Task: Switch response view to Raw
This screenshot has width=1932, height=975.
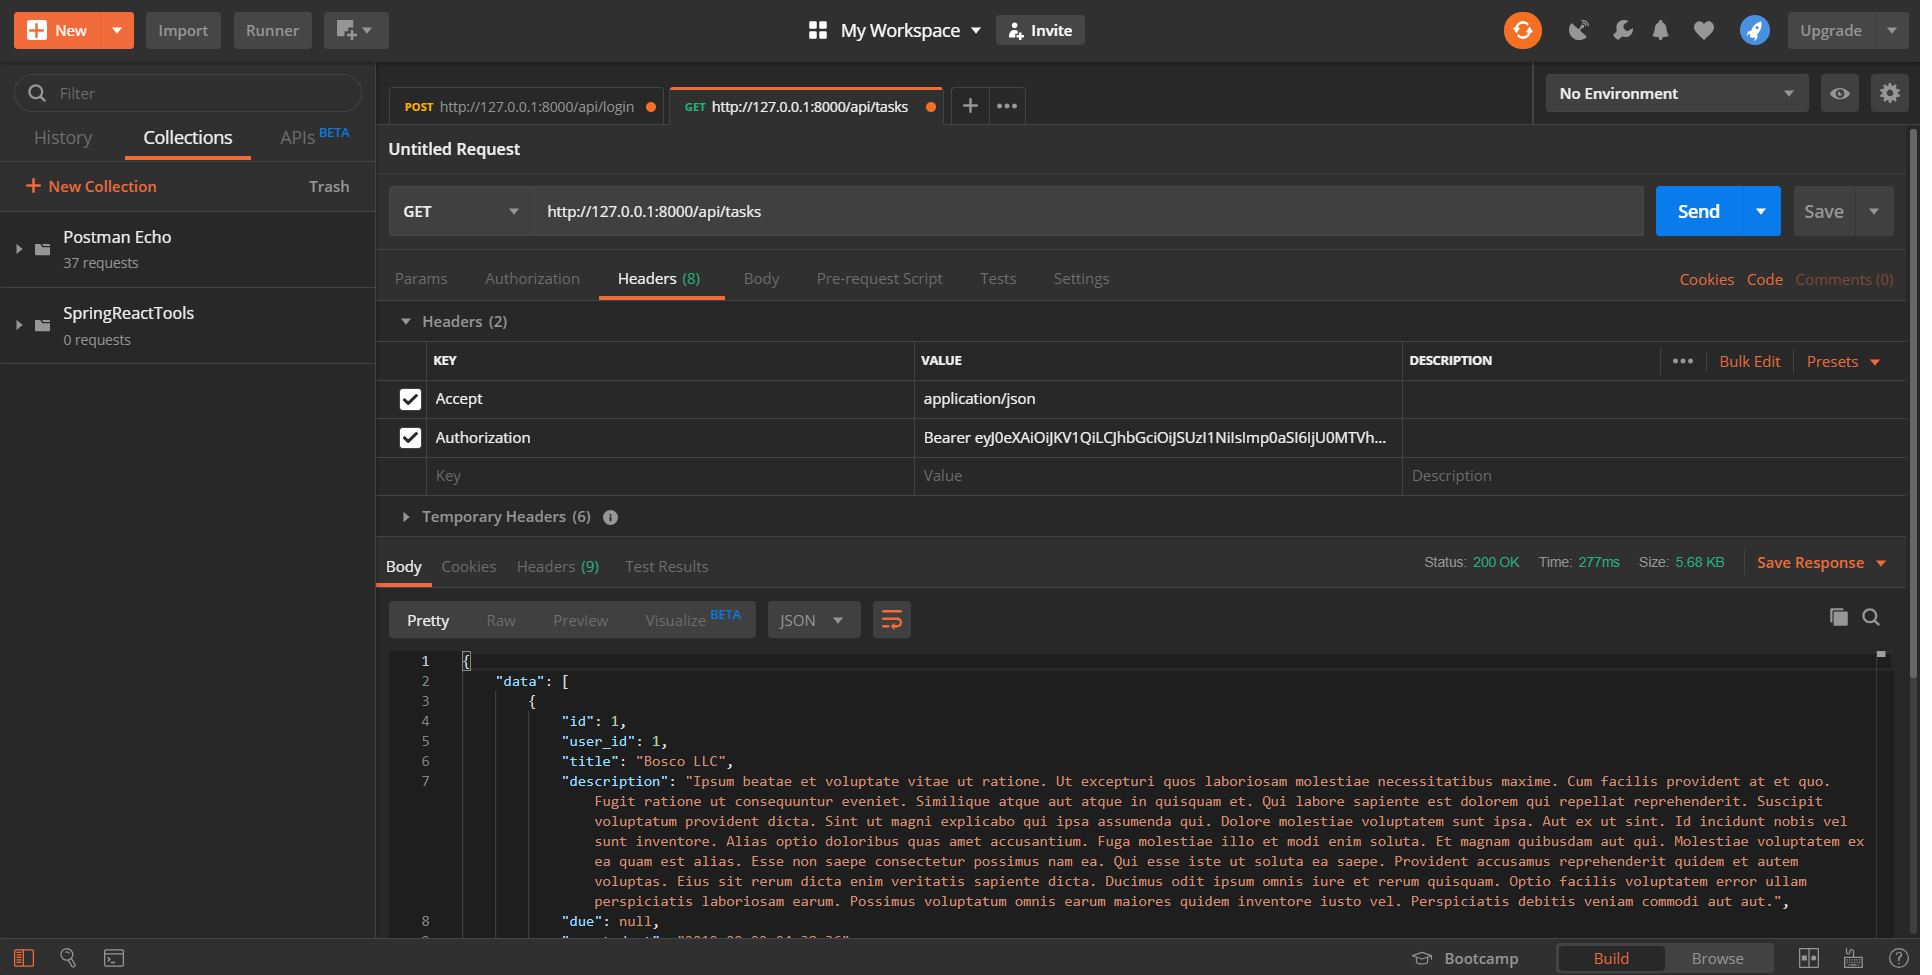Action: (500, 620)
